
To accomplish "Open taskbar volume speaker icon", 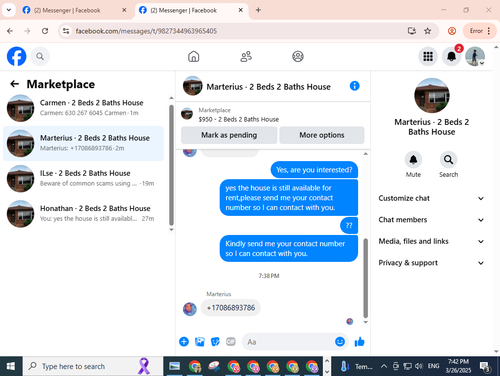I will (x=418, y=366).
